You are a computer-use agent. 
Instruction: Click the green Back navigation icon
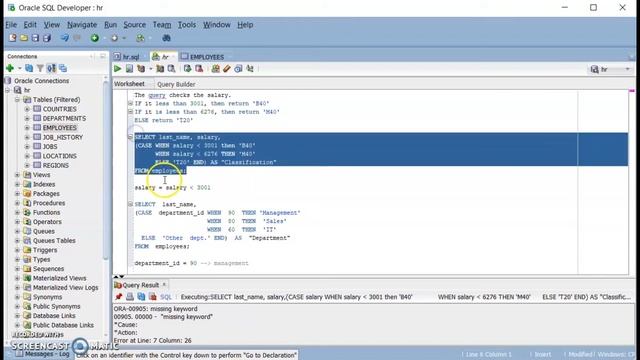click(95, 38)
